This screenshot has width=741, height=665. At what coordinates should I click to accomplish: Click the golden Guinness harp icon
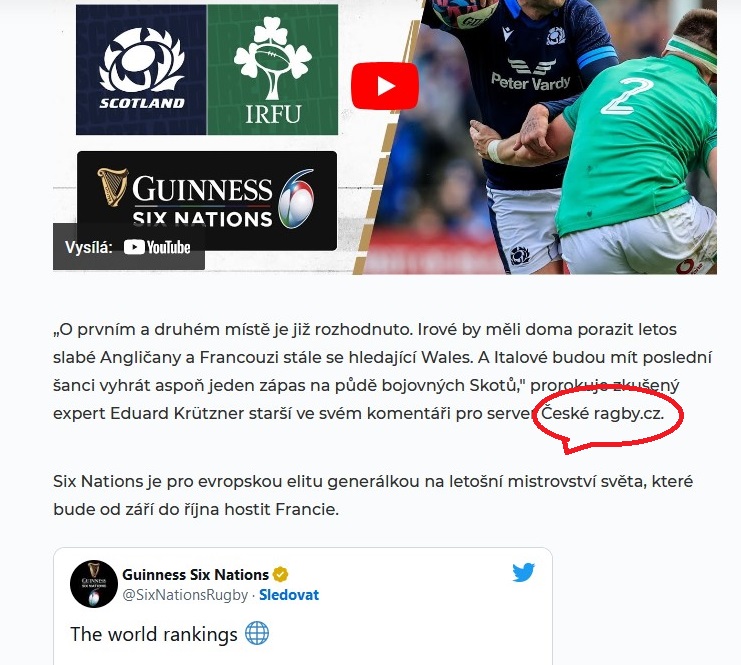click(112, 187)
